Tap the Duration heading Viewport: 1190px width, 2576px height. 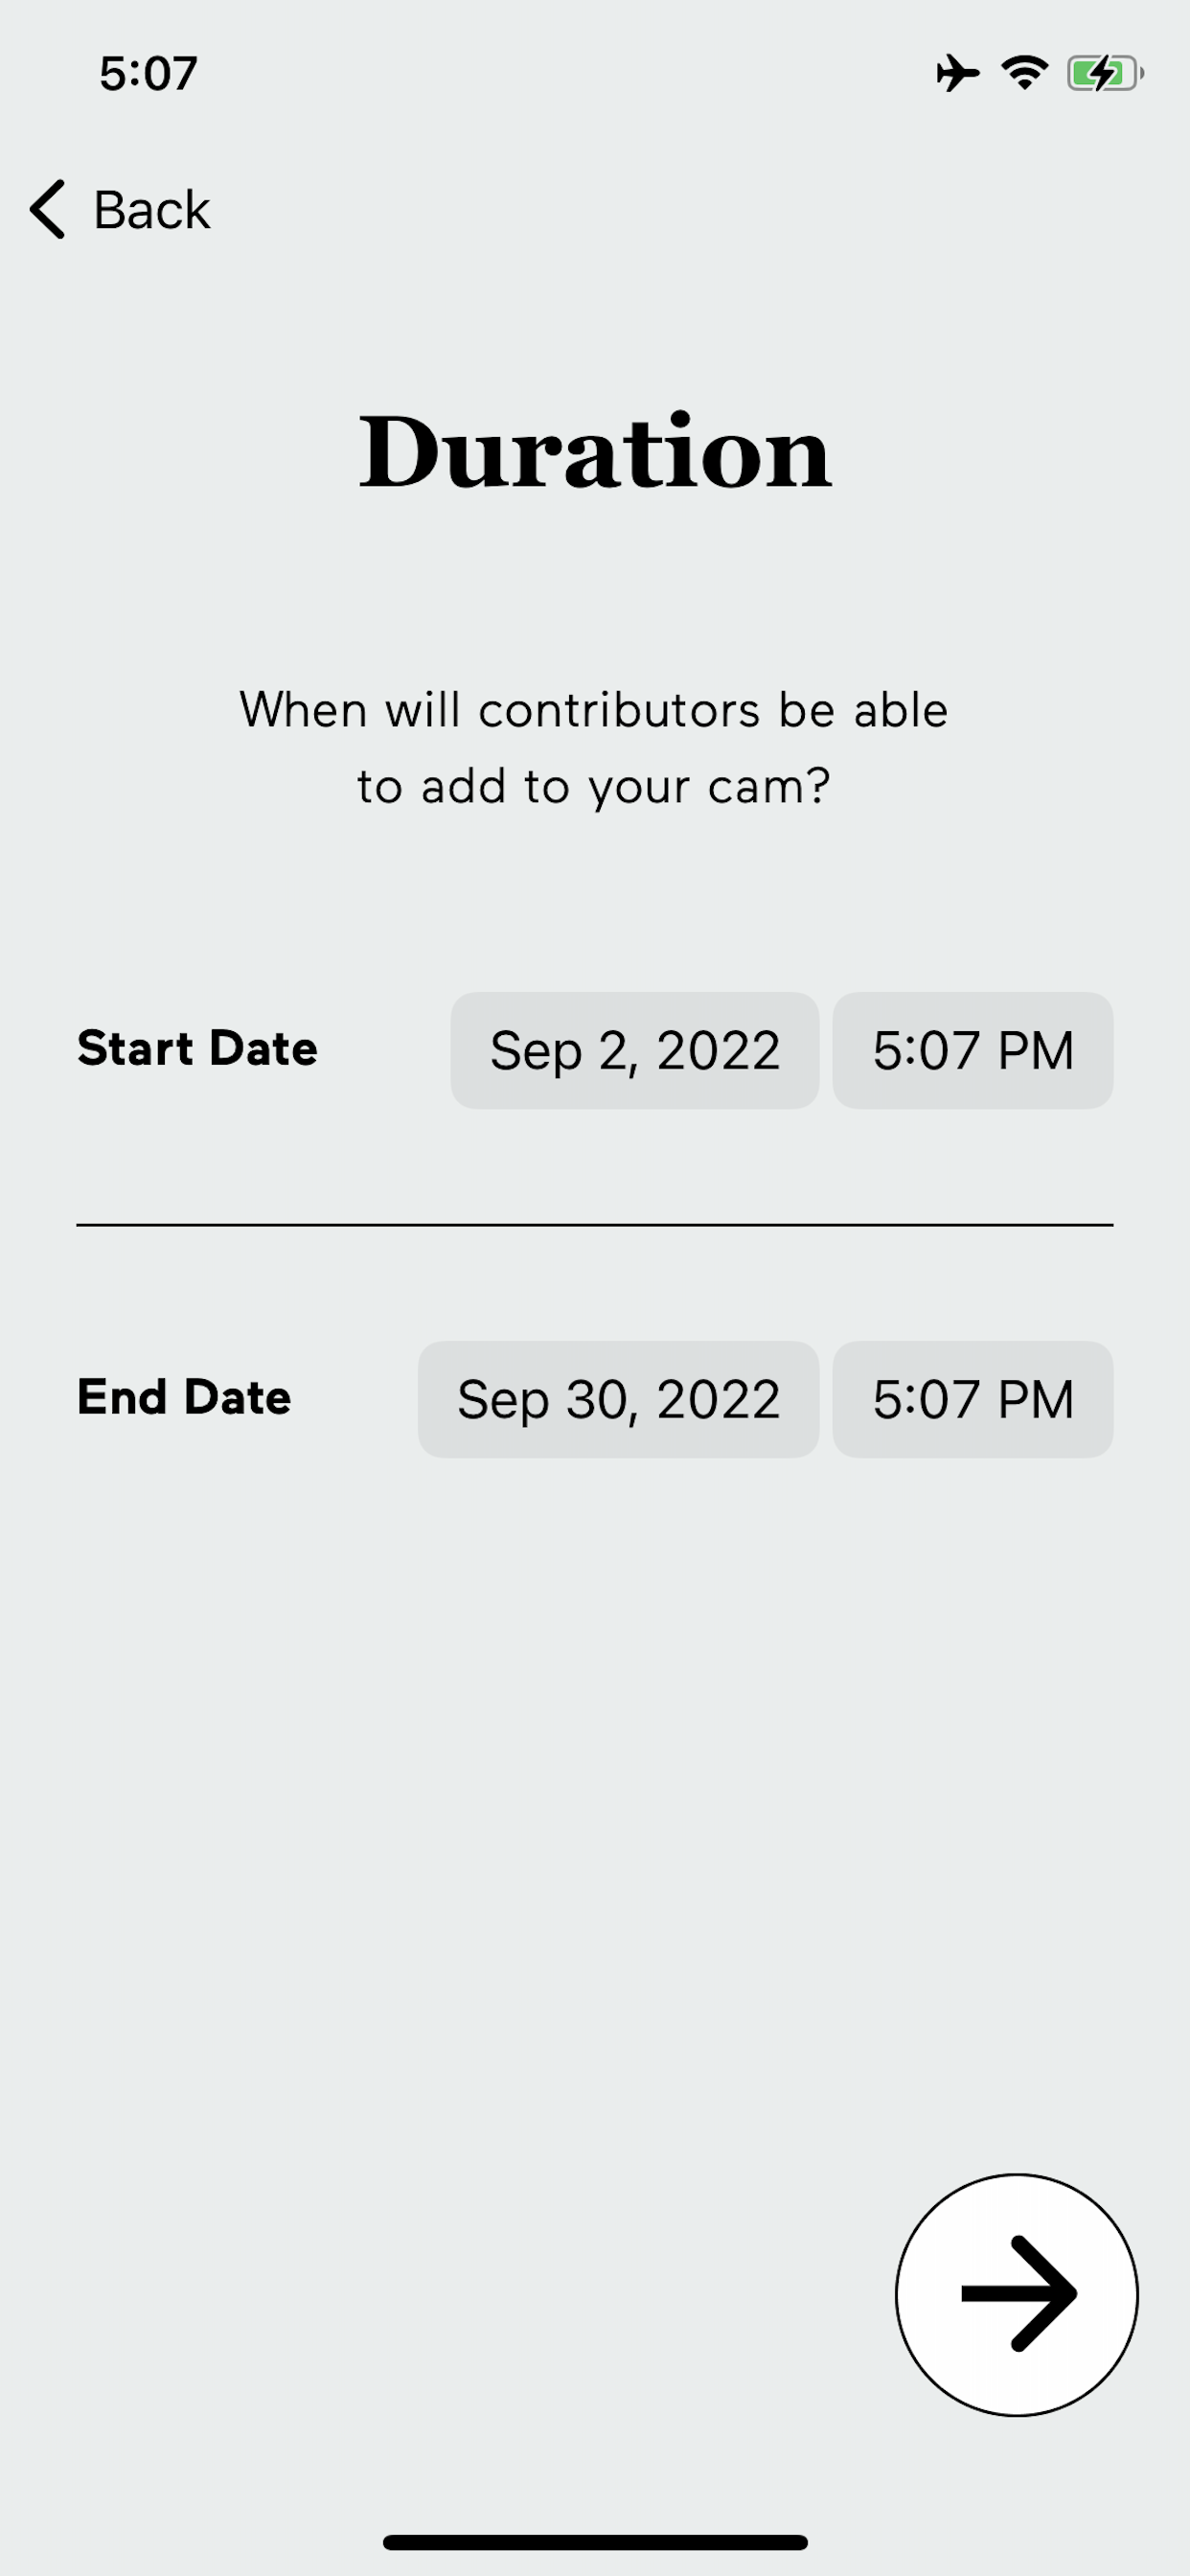click(x=595, y=452)
